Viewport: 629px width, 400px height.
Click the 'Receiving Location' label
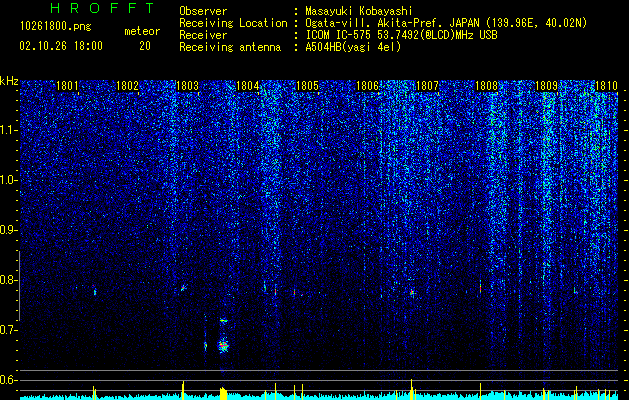point(233,23)
